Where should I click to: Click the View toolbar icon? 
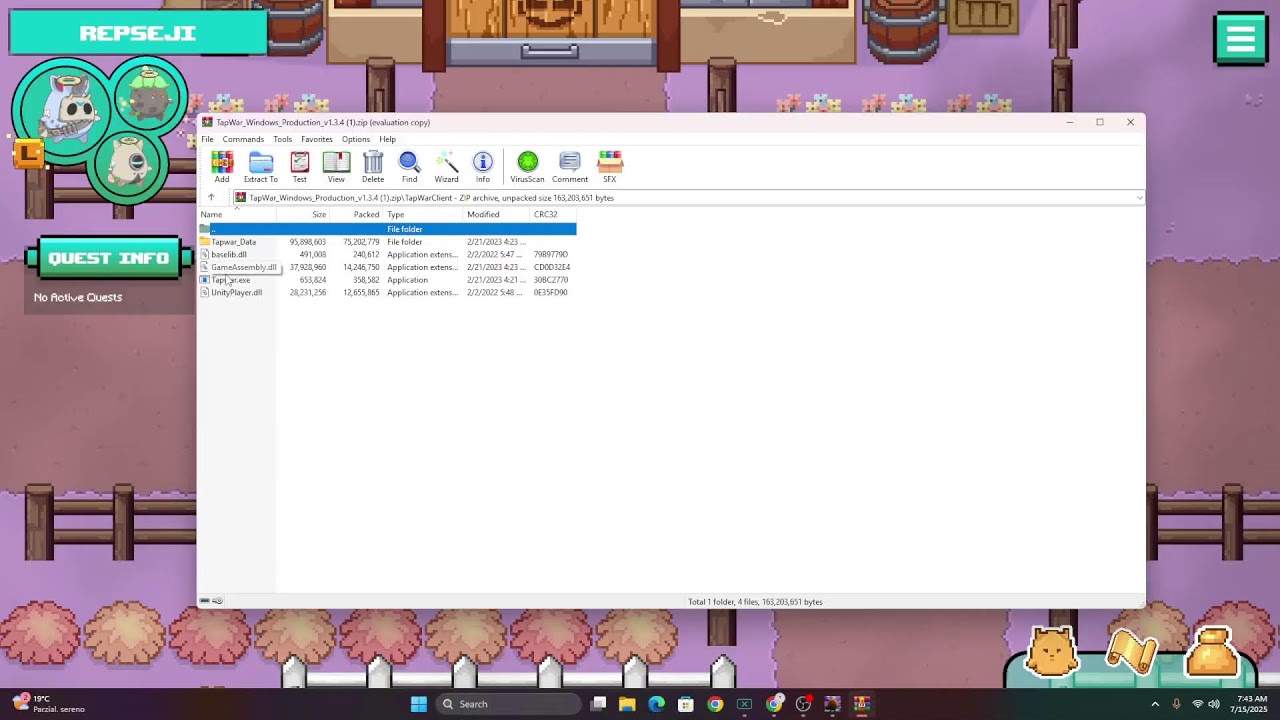pyautogui.click(x=336, y=167)
